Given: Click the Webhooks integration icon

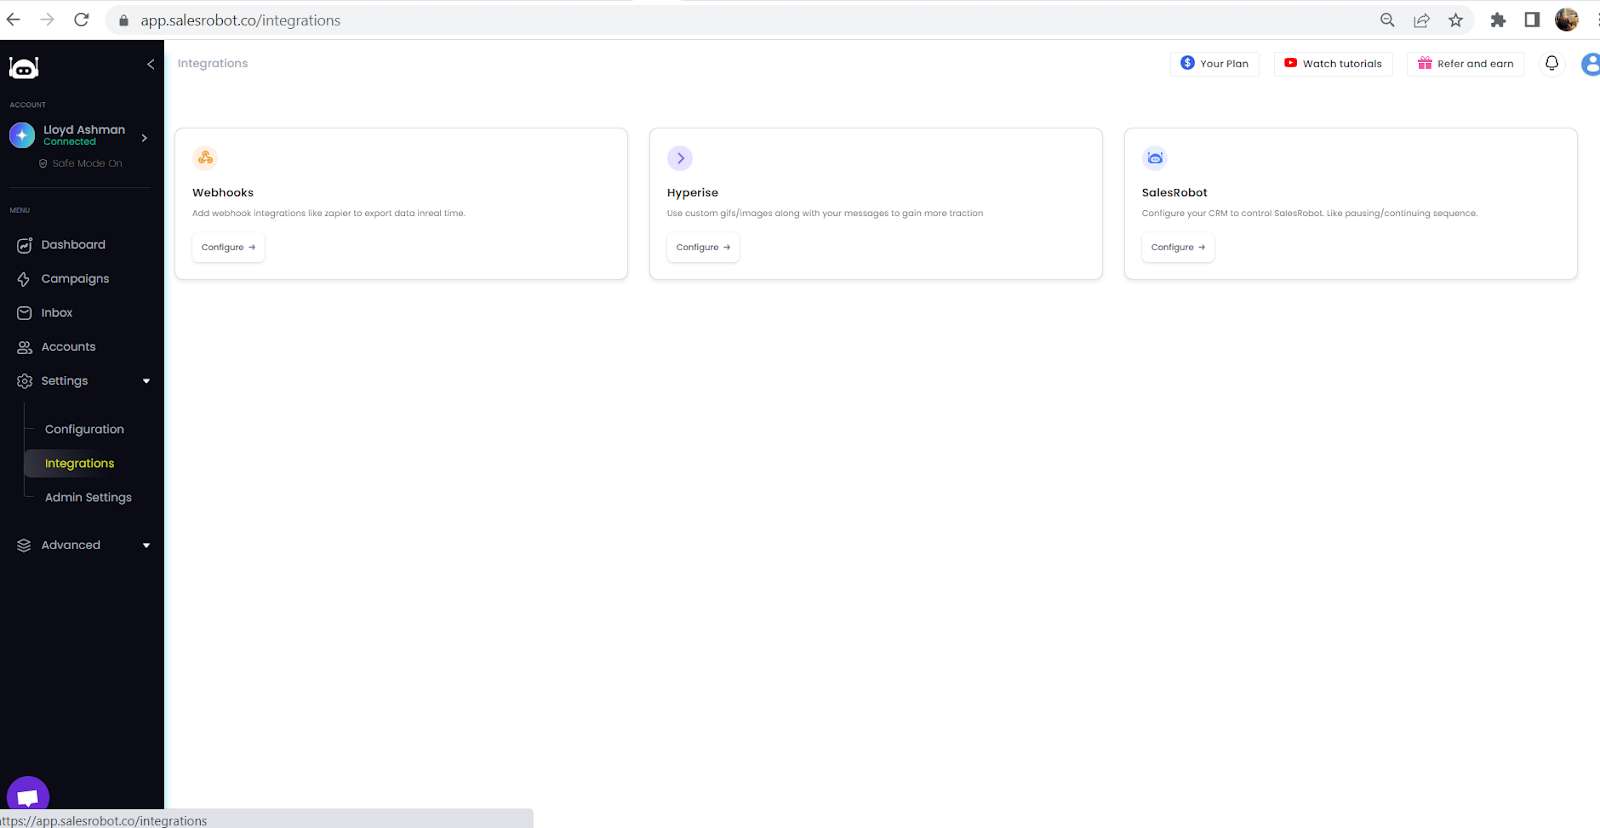Looking at the screenshot, I should pyautogui.click(x=205, y=158).
